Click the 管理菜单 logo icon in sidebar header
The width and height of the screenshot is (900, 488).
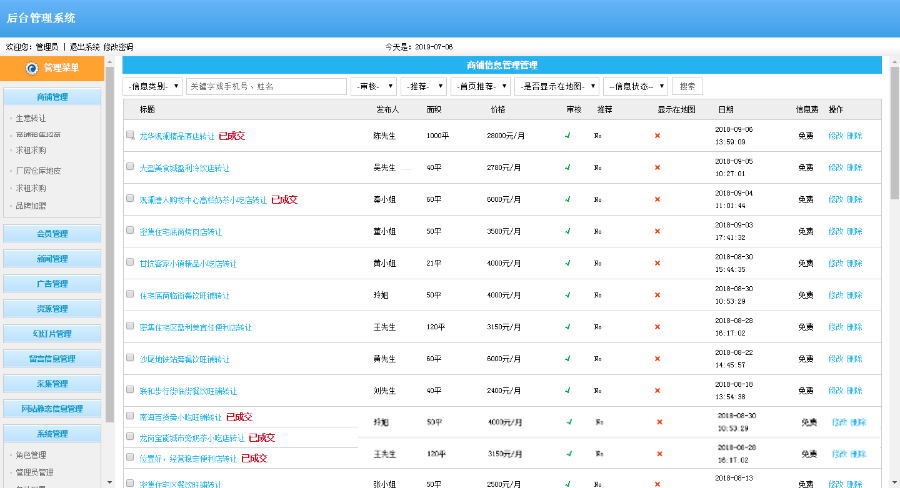point(32,68)
